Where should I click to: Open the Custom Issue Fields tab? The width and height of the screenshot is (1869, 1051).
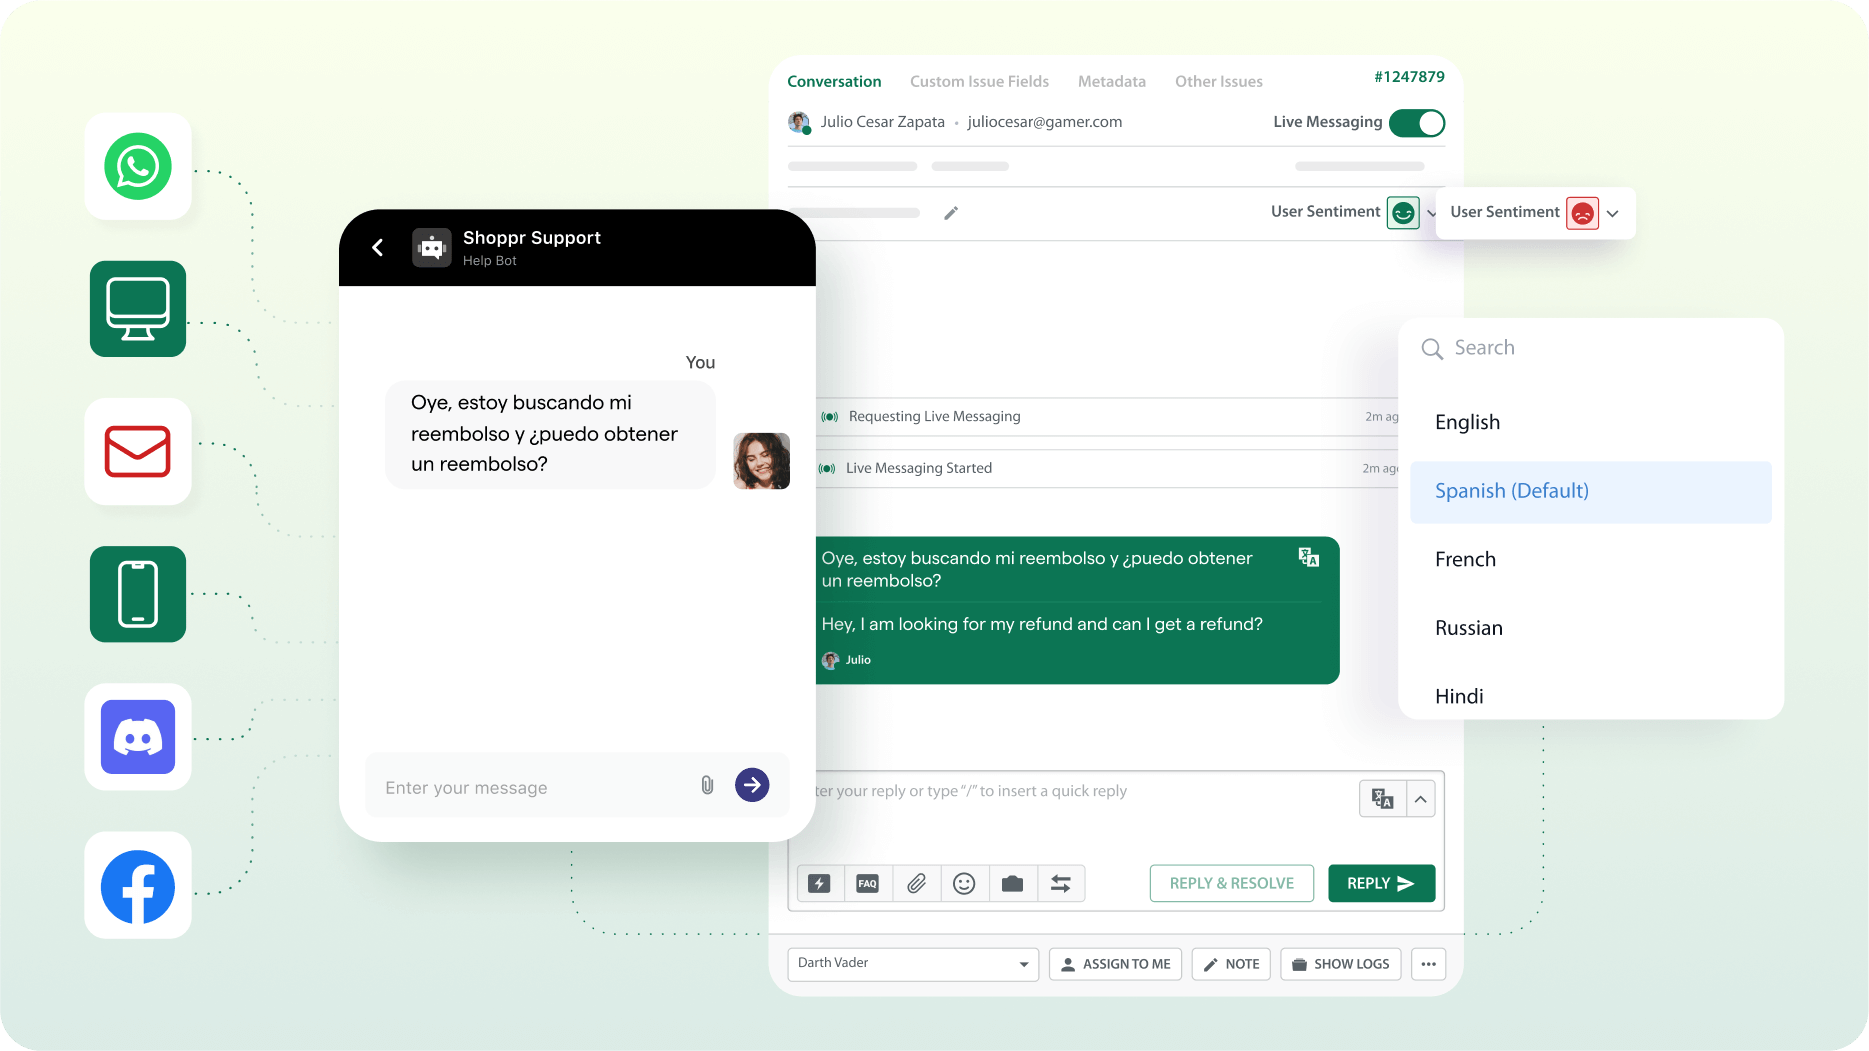coord(979,81)
